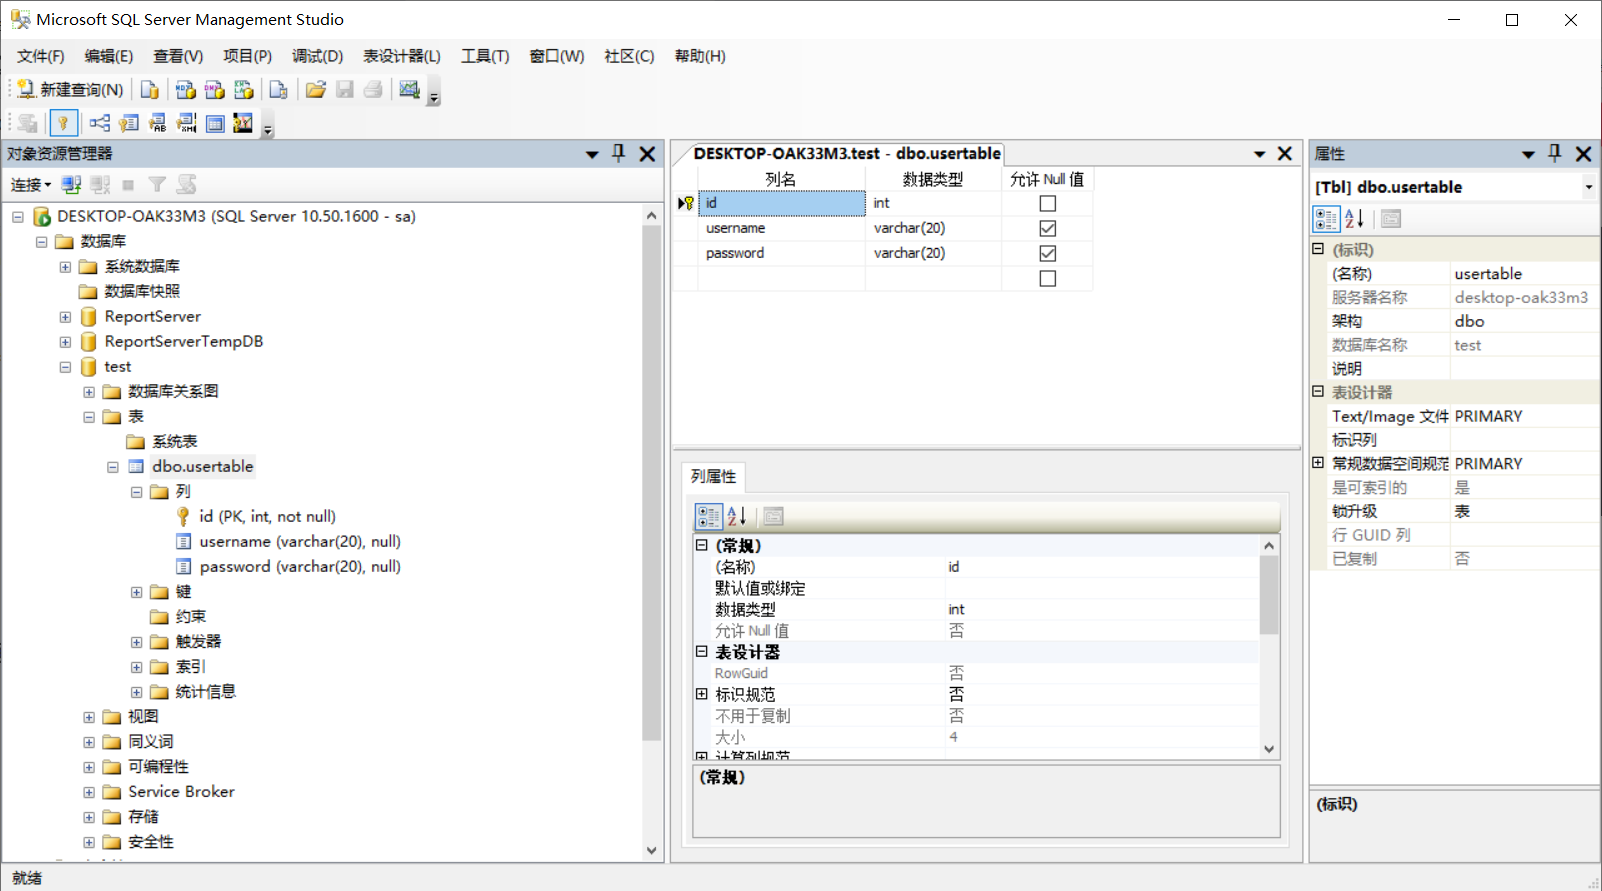Expand the 键 folder node
Image resolution: width=1602 pixels, height=891 pixels.
click(137, 592)
